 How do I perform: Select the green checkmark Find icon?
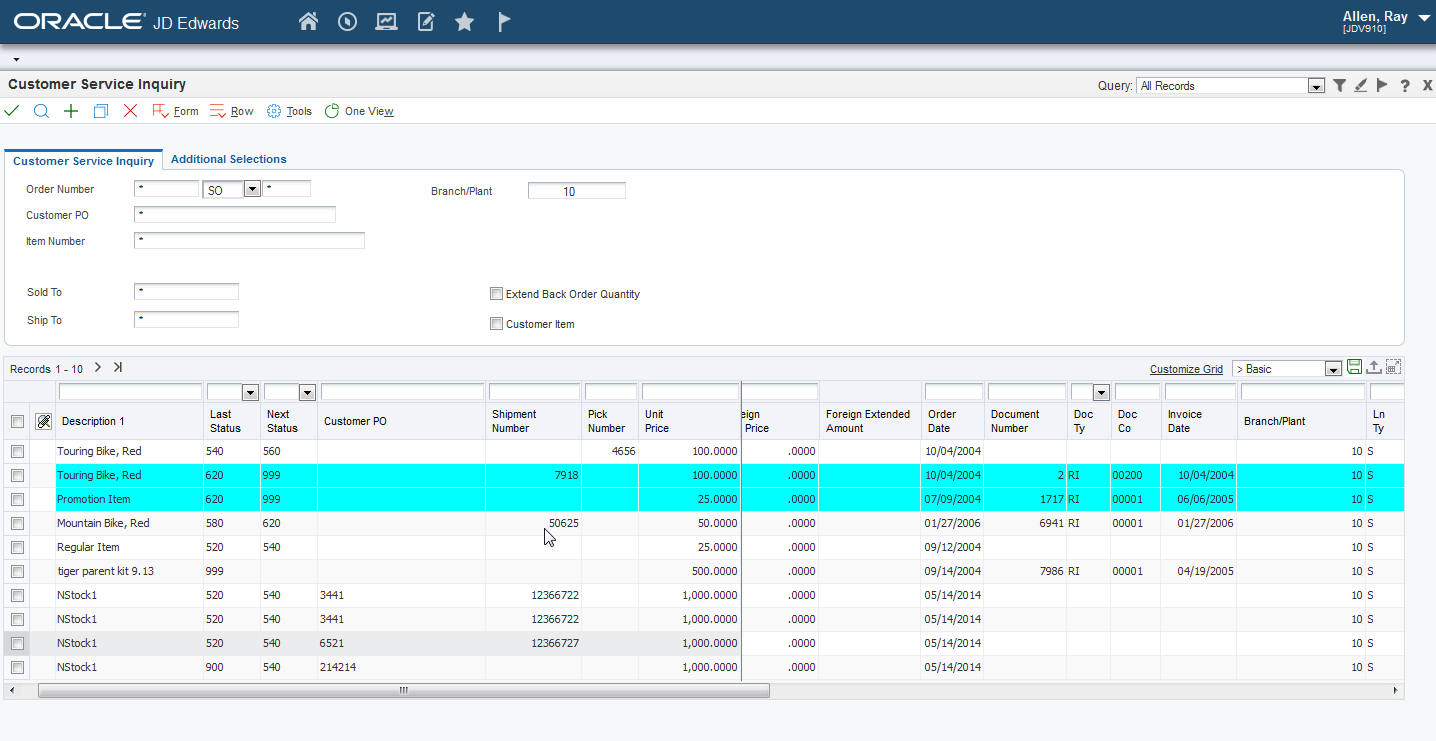pyautogui.click(x=12, y=110)
